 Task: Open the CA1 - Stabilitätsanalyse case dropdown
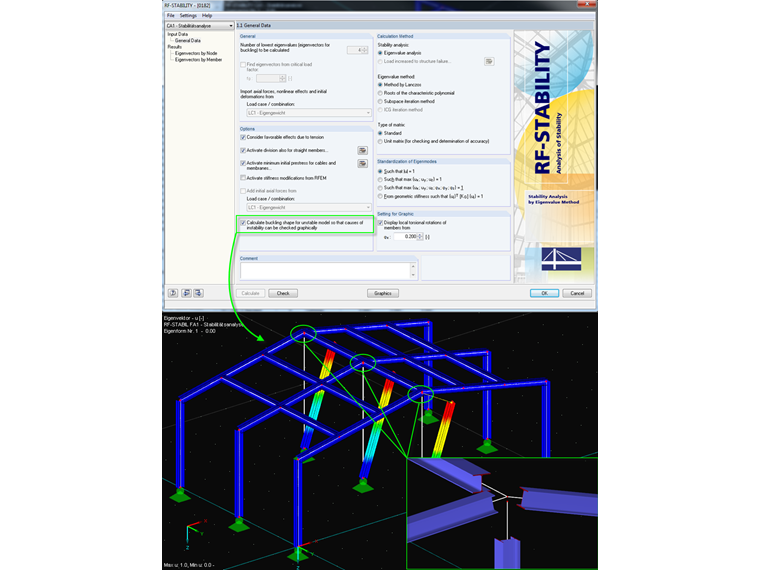click(199, 26)
